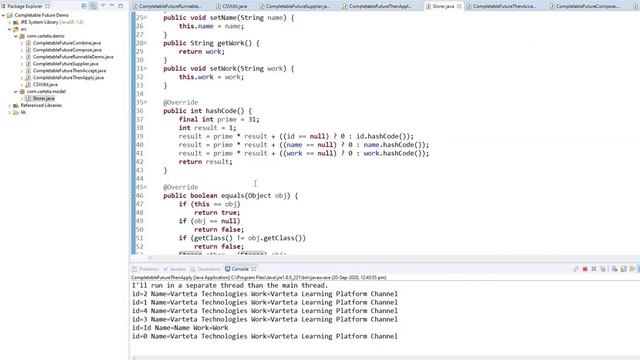The image size is (640, 360).
Task: Click the JRE System Library icon
Action: click(x=16, y=22)
